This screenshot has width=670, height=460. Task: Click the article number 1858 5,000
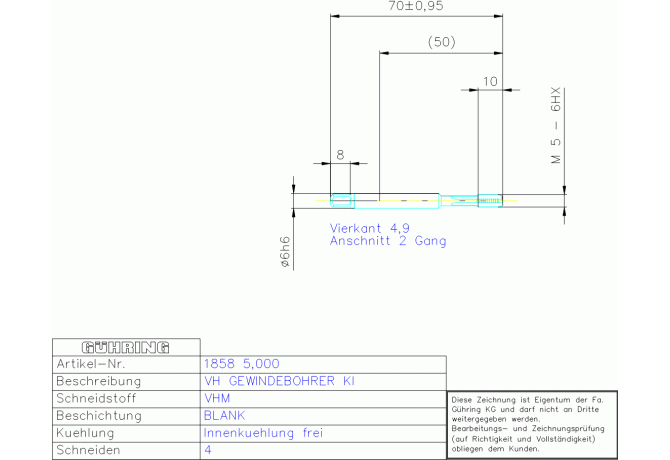[x=241, y=364]
